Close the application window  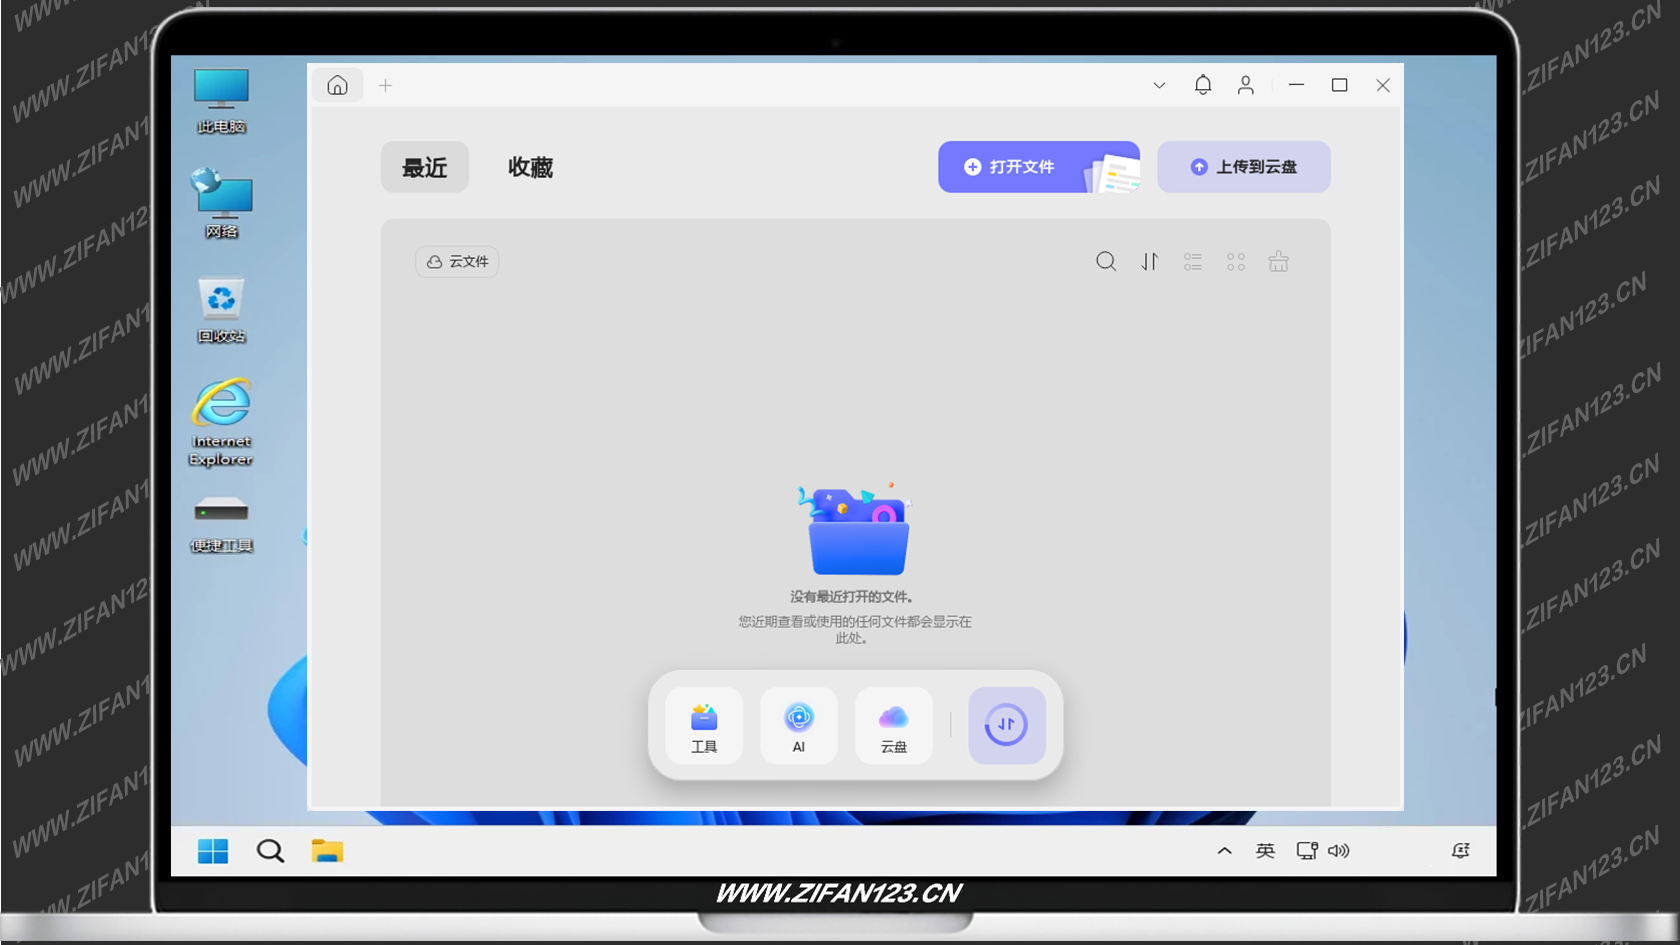click(1383, 86)
